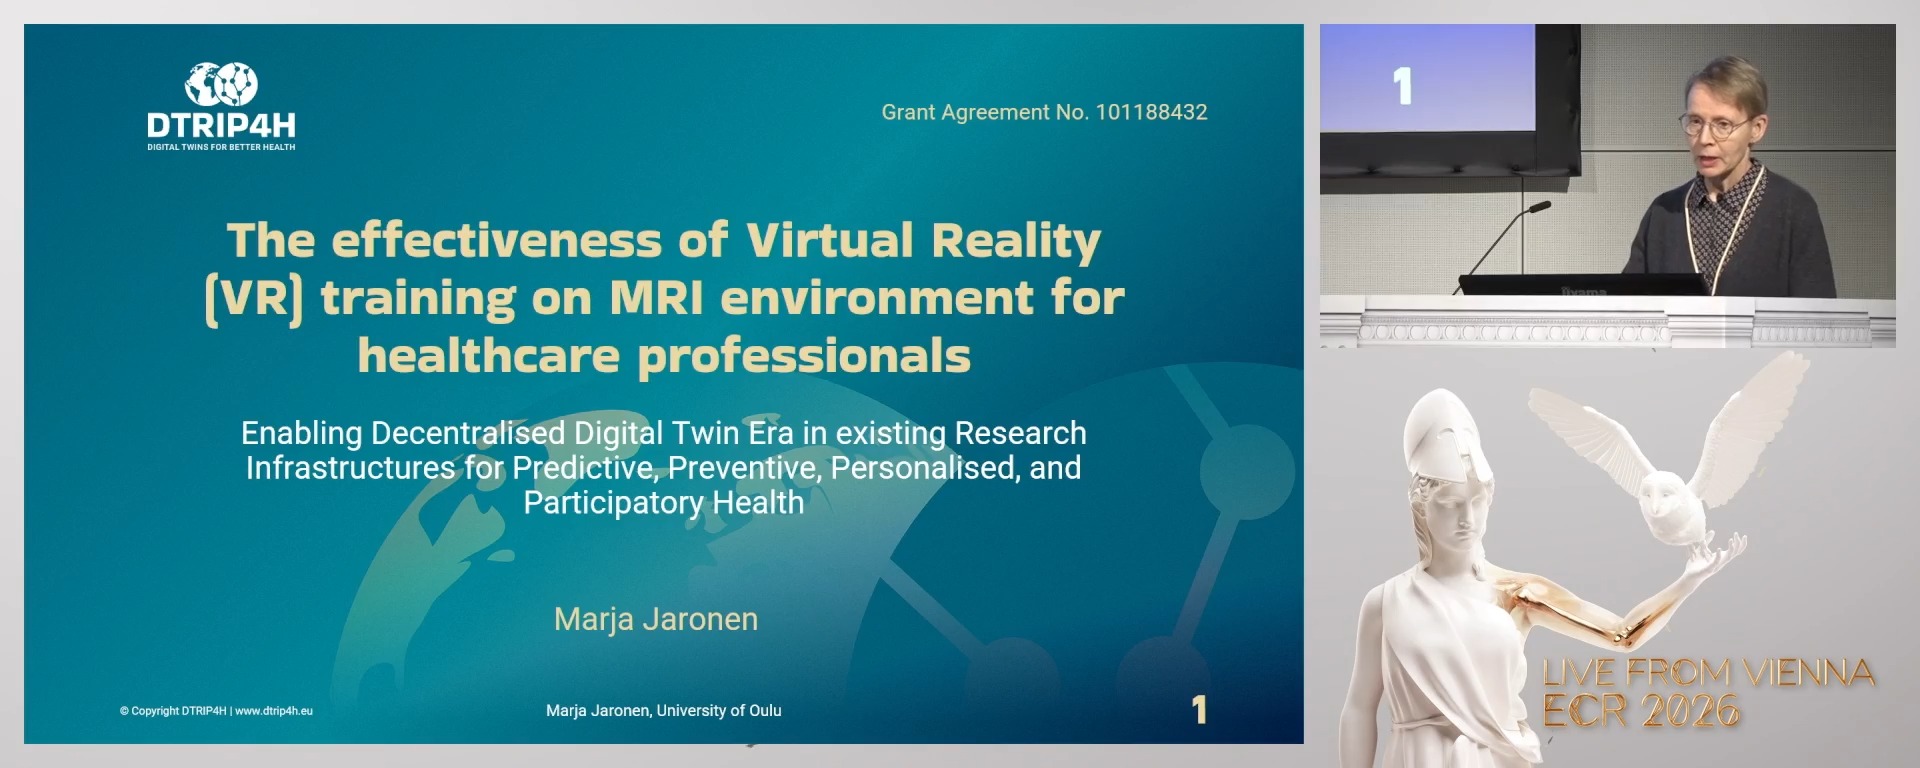This screenshot has height=768, width=1920.
Task: Click "DIGITAL TWINS FOR BETTER HEALTH" tagline
Action: pyautogui.click(x=221, y=147)
